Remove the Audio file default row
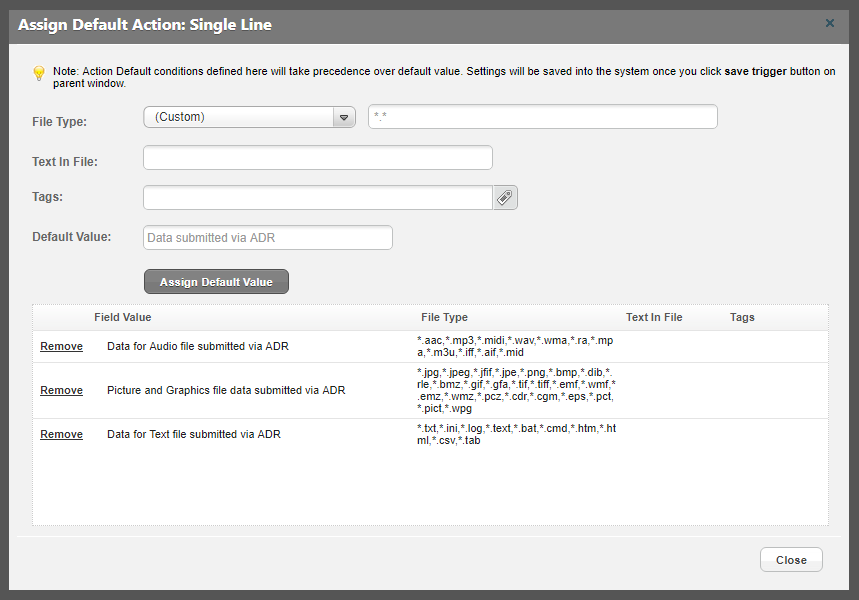This screenshot has height=600, width=859. [x=61, y=346]
